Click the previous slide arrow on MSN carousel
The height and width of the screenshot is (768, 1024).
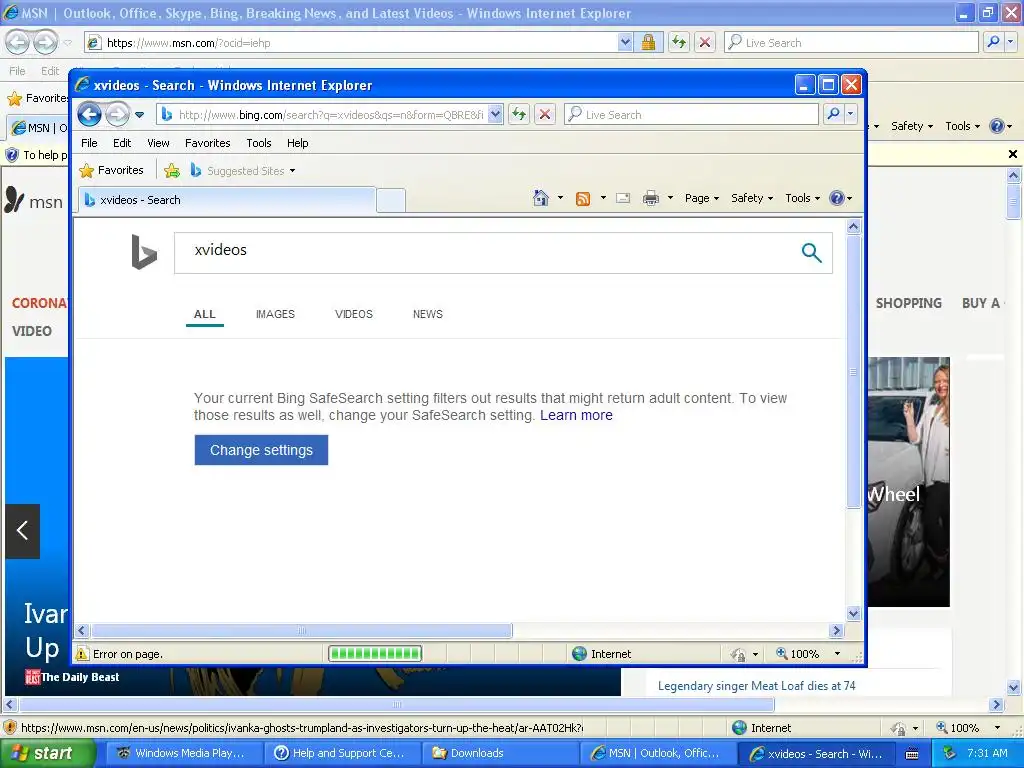(22, 530)
